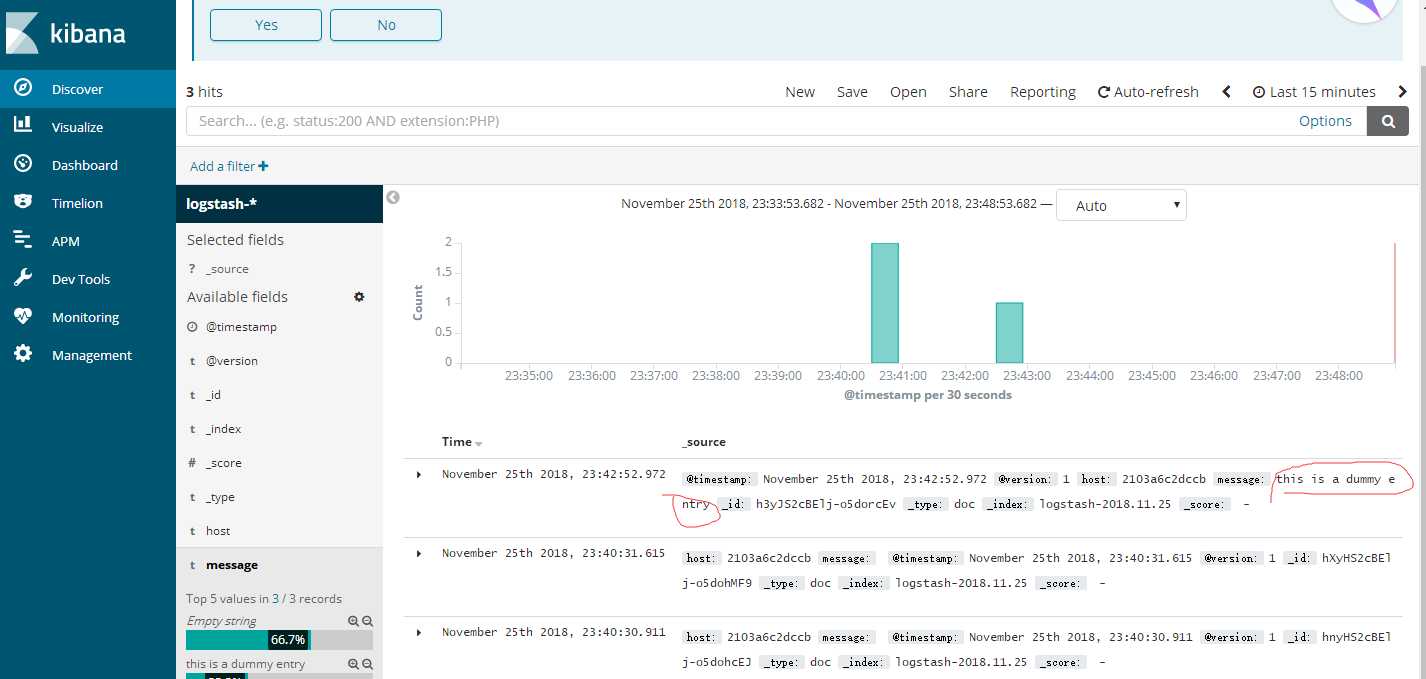1426x679 pixels.
Task: Click the APM lines icon
Action: (23, 240)
